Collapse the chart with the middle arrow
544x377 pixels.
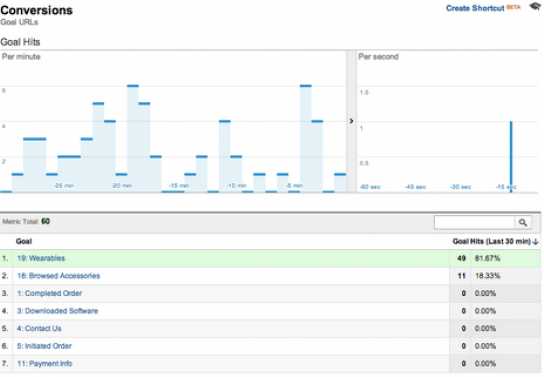pyautogui.click(x=351, y=121)
